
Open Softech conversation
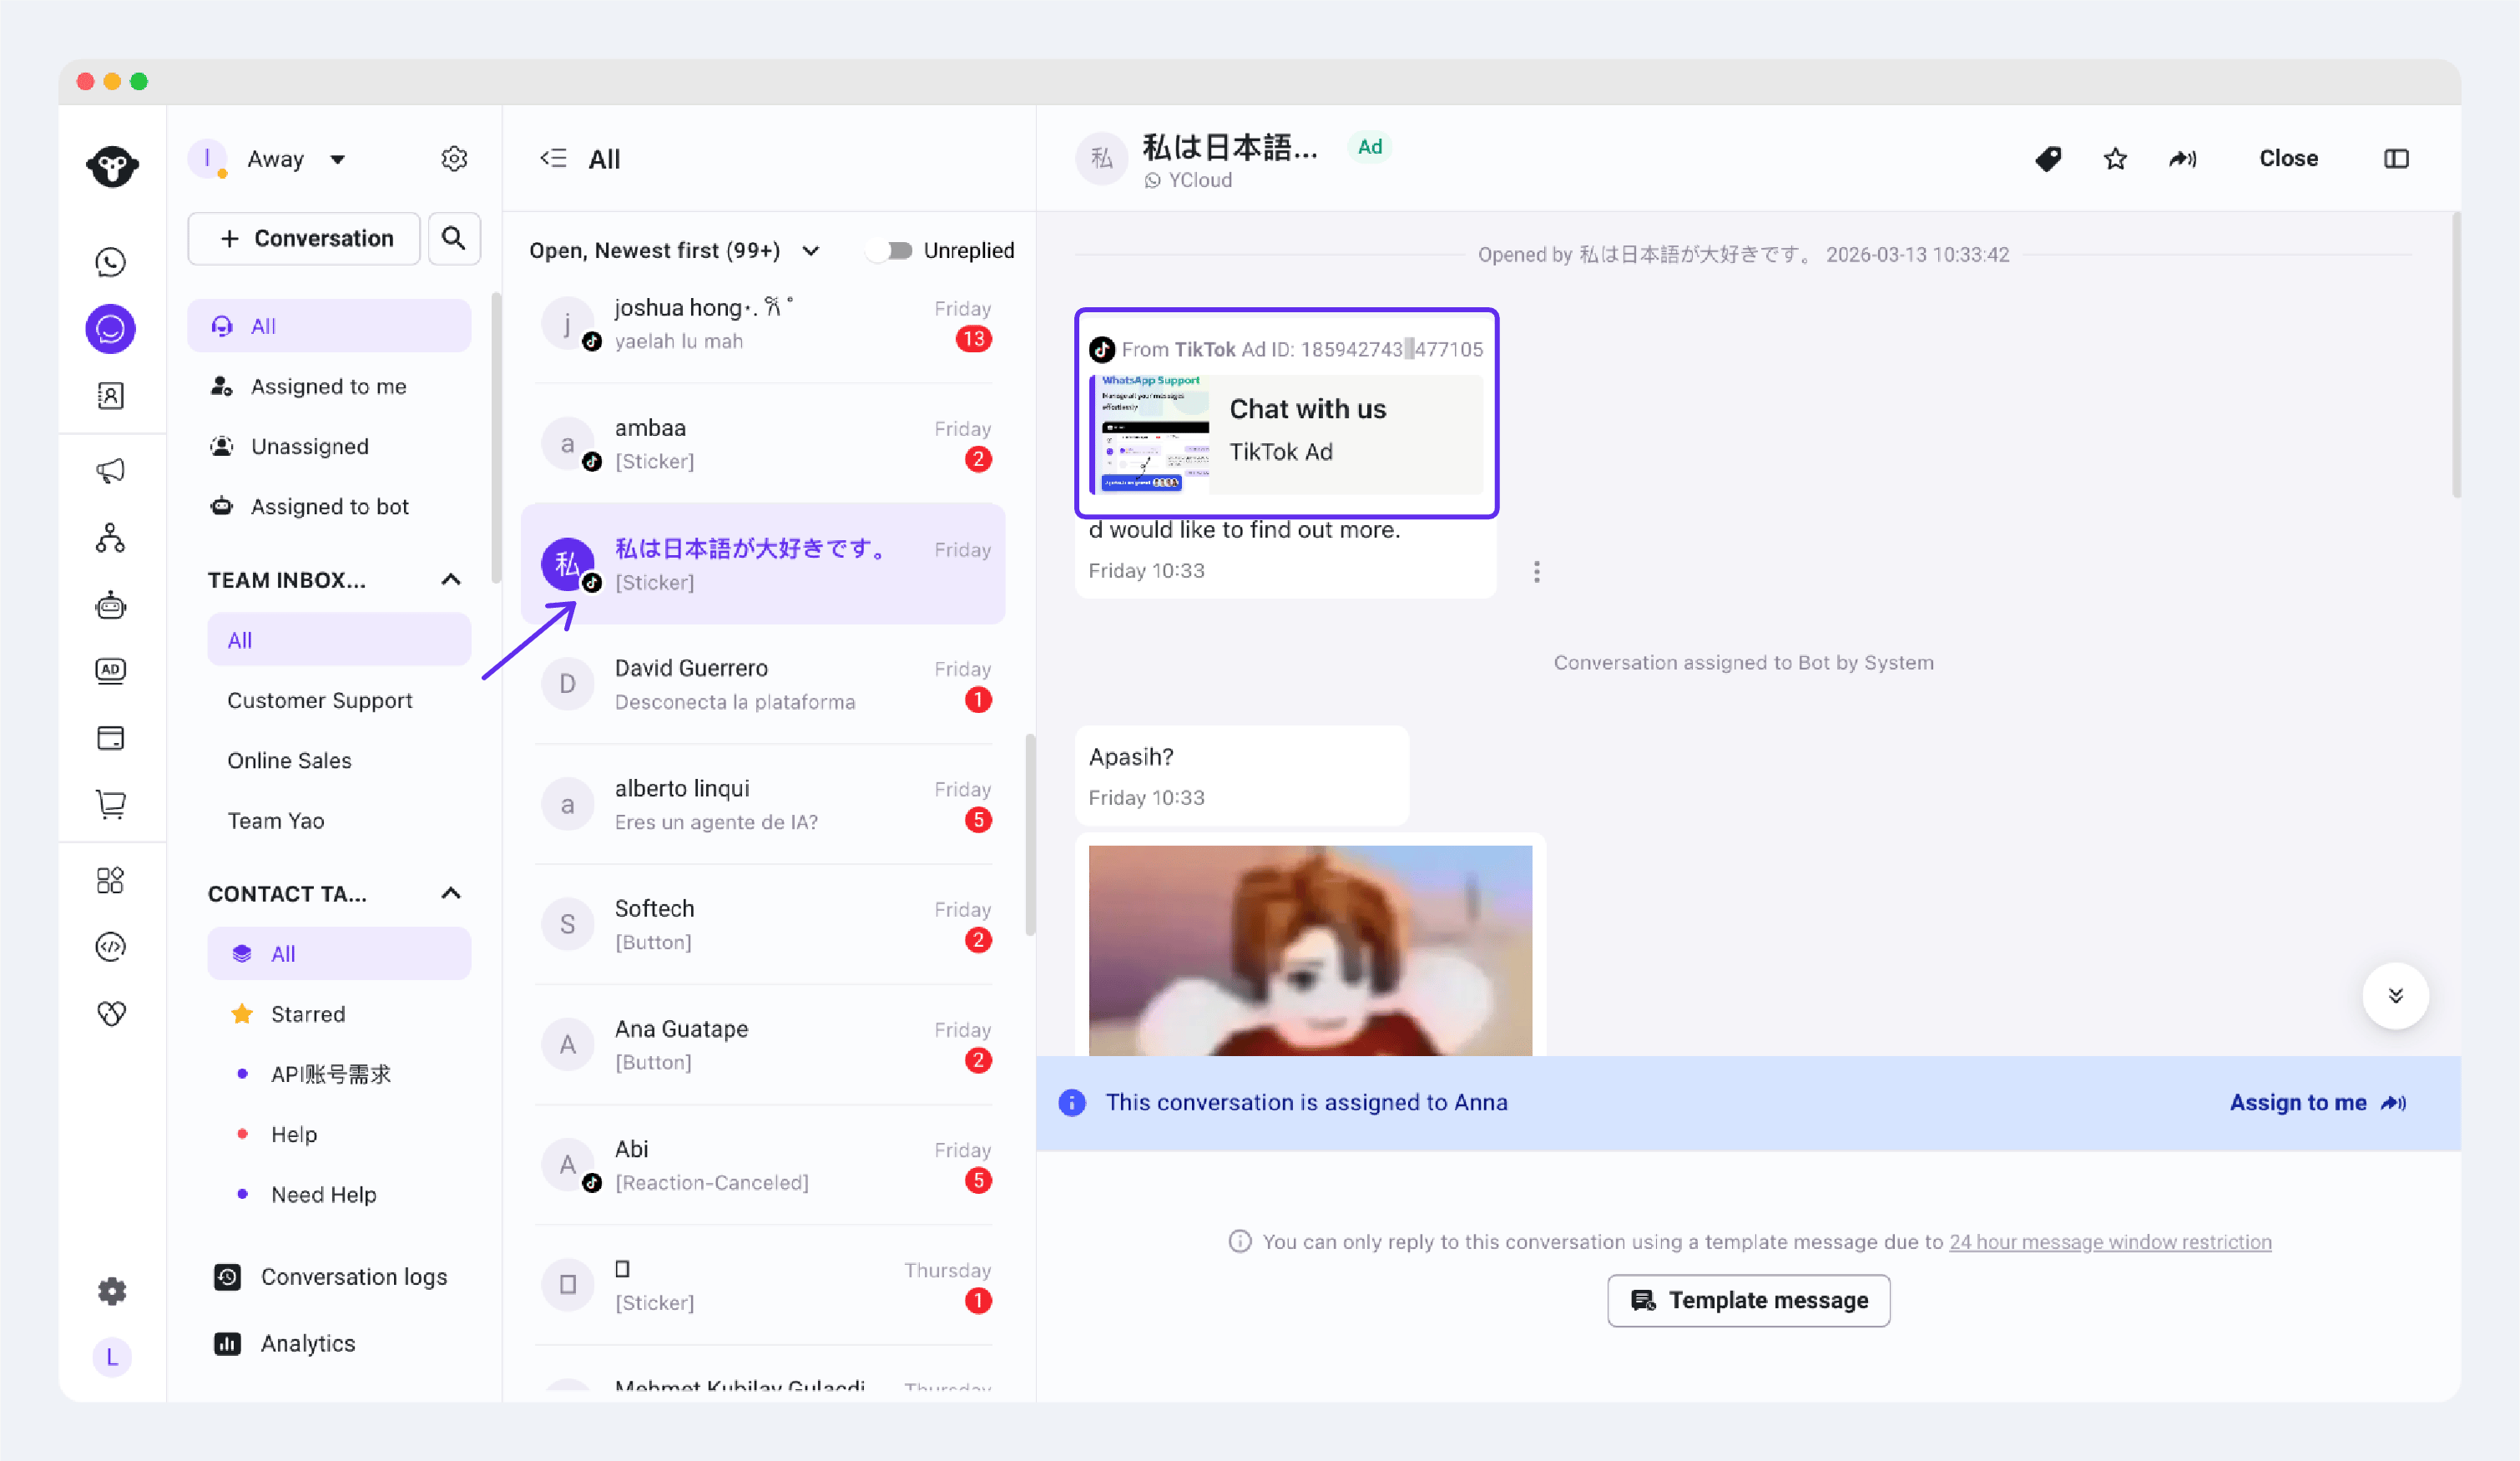click(x=763, y=924)
